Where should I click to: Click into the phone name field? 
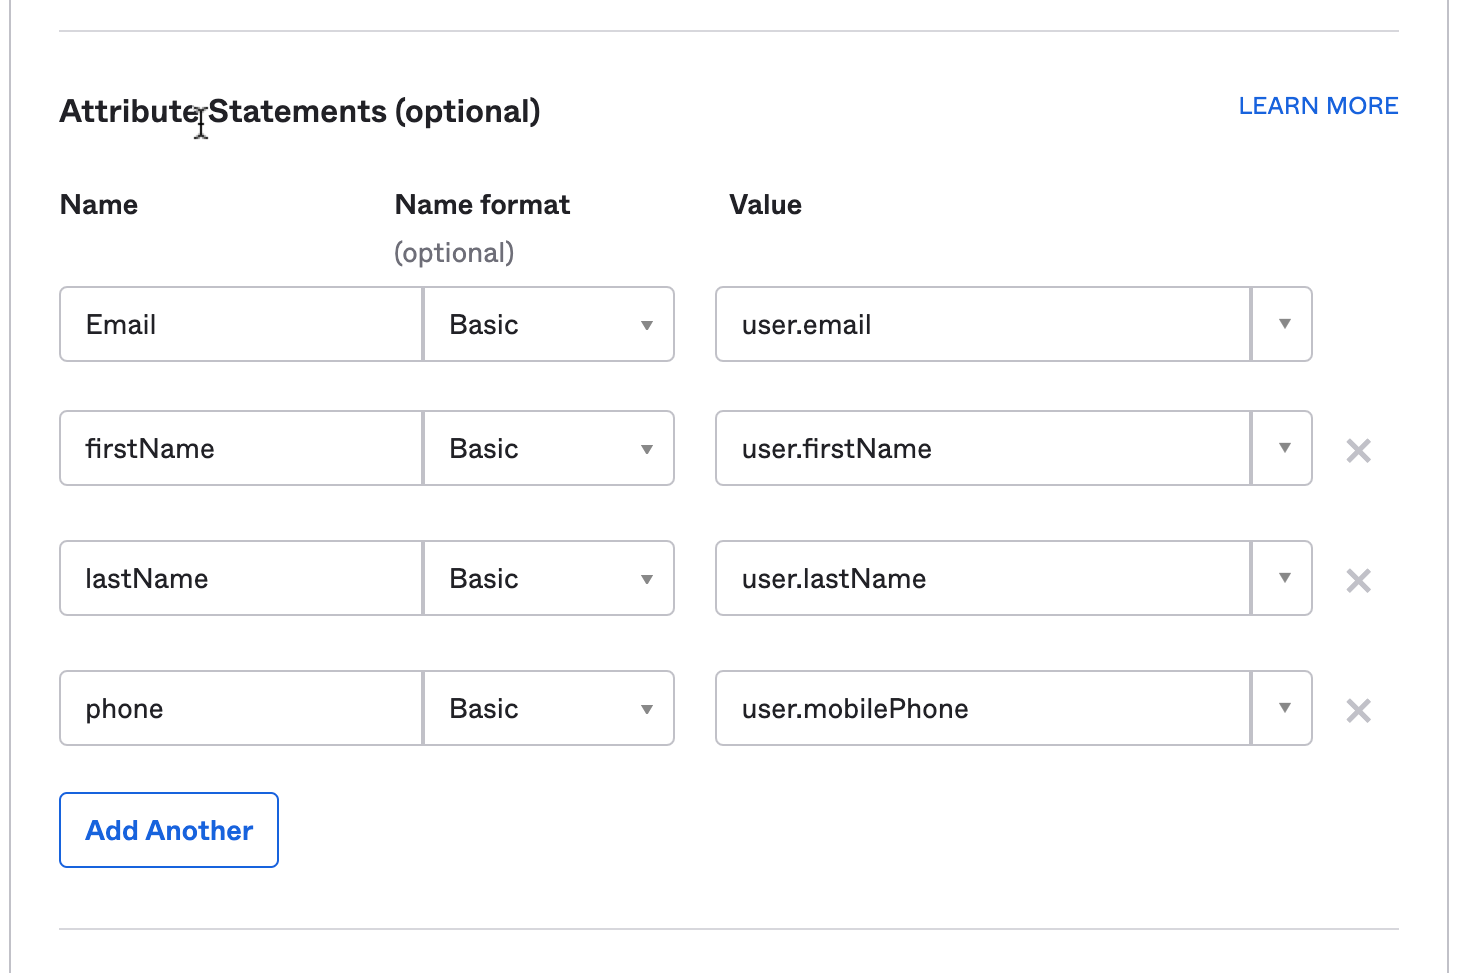241,708
